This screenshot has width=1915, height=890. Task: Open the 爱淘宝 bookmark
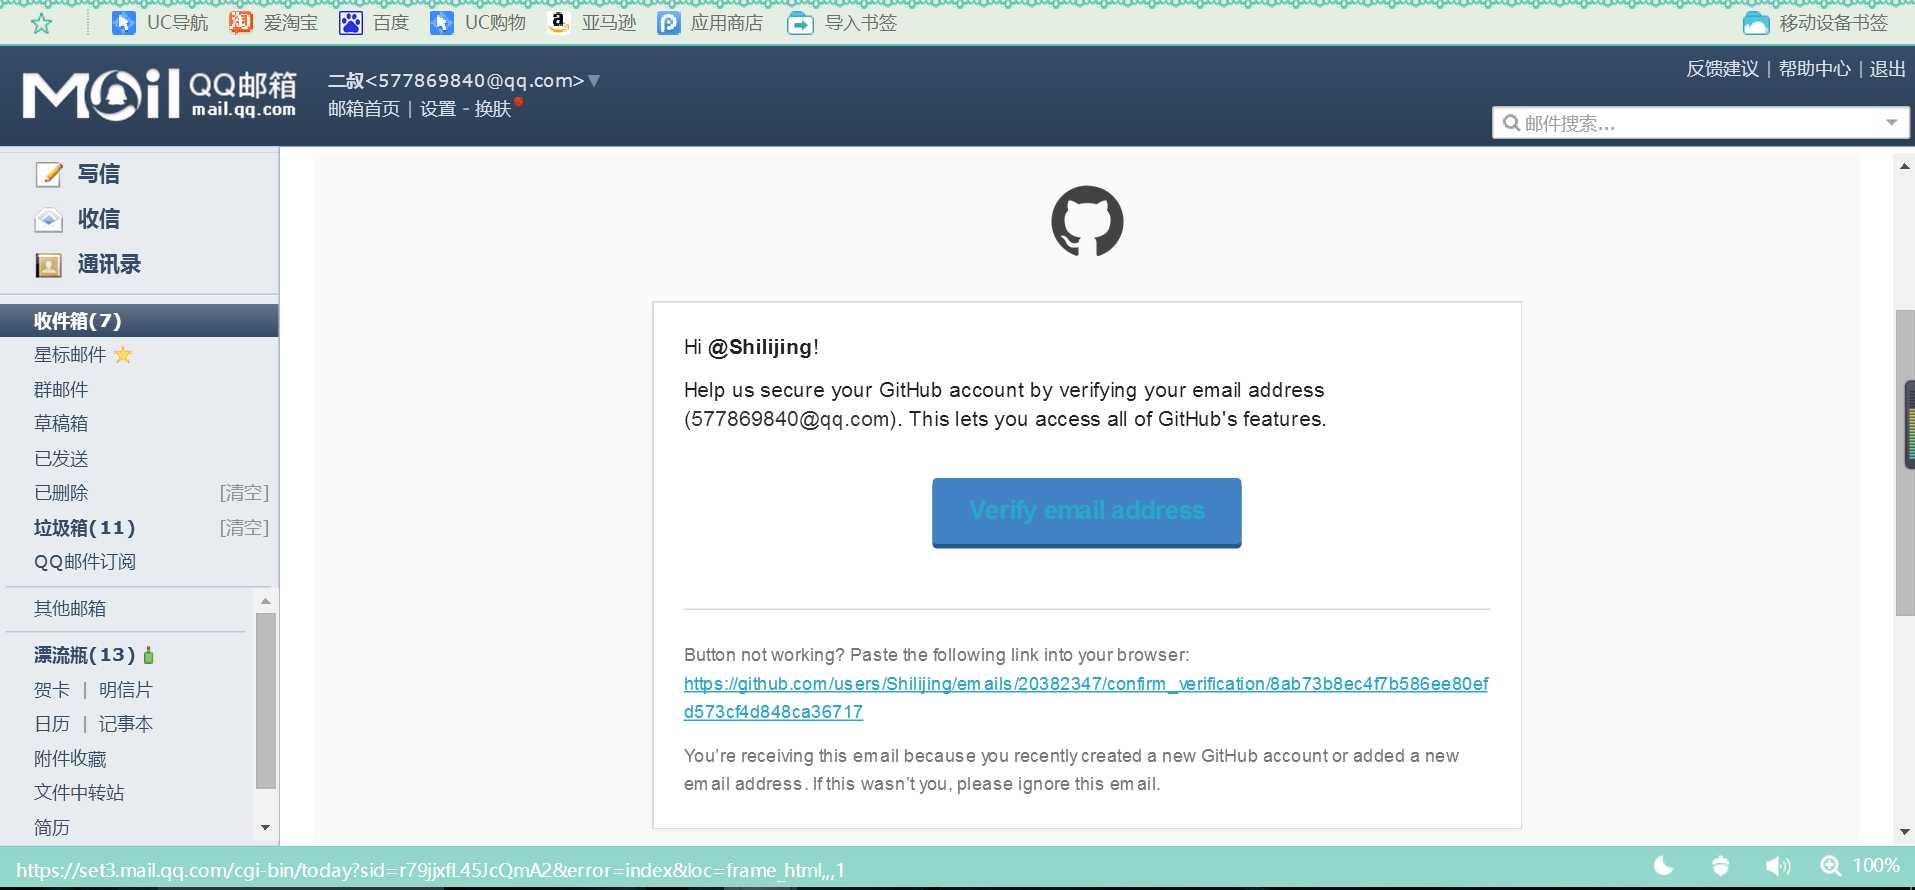pyautogui.click(x=273, y=23)
